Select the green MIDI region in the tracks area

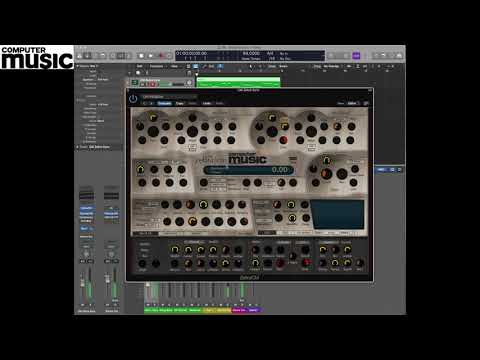tap(238, 82)
